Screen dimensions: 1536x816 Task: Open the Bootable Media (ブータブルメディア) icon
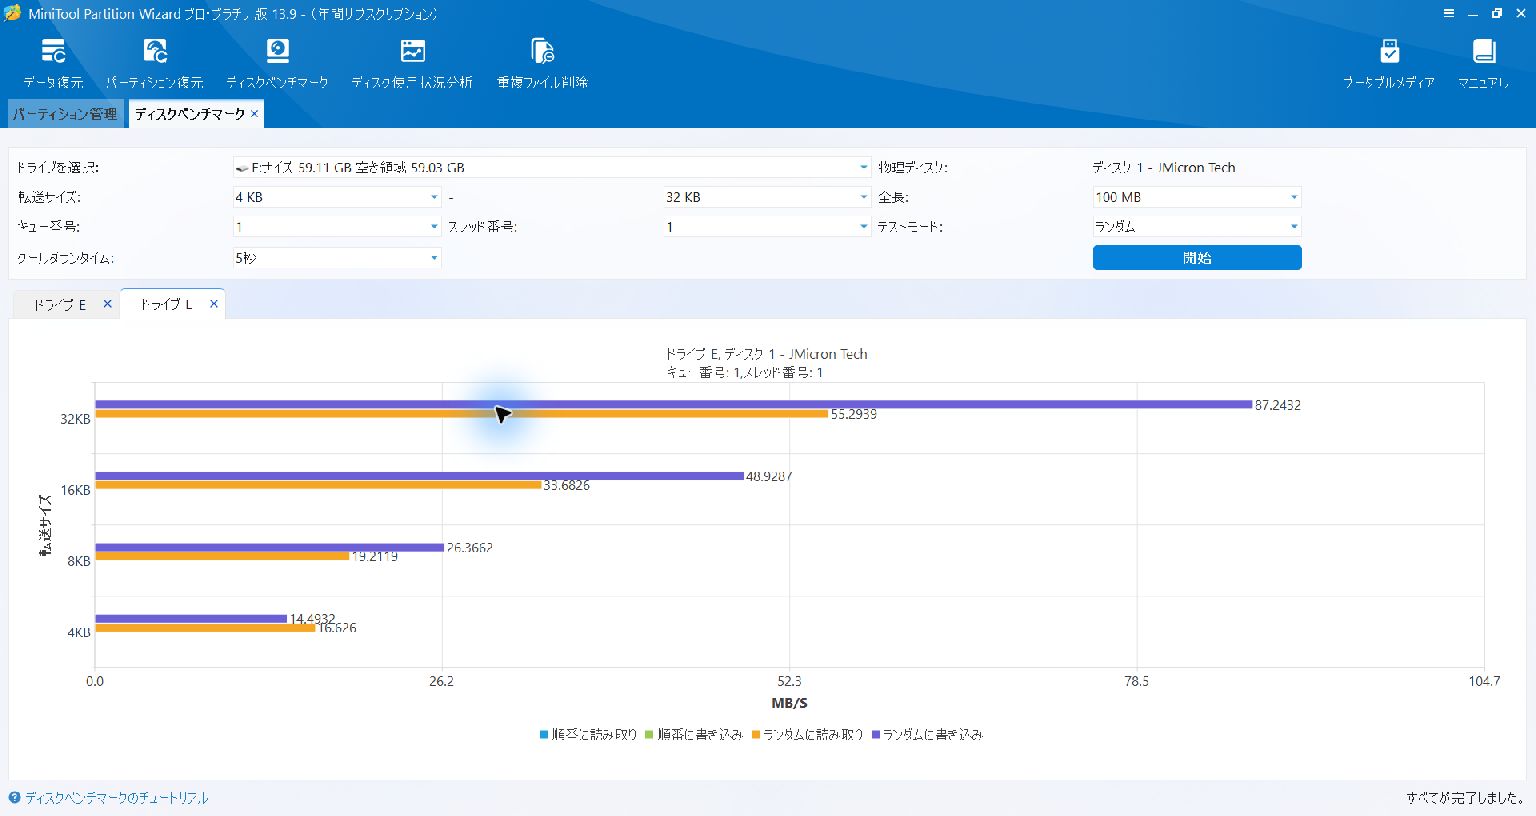coord(1389,63)
